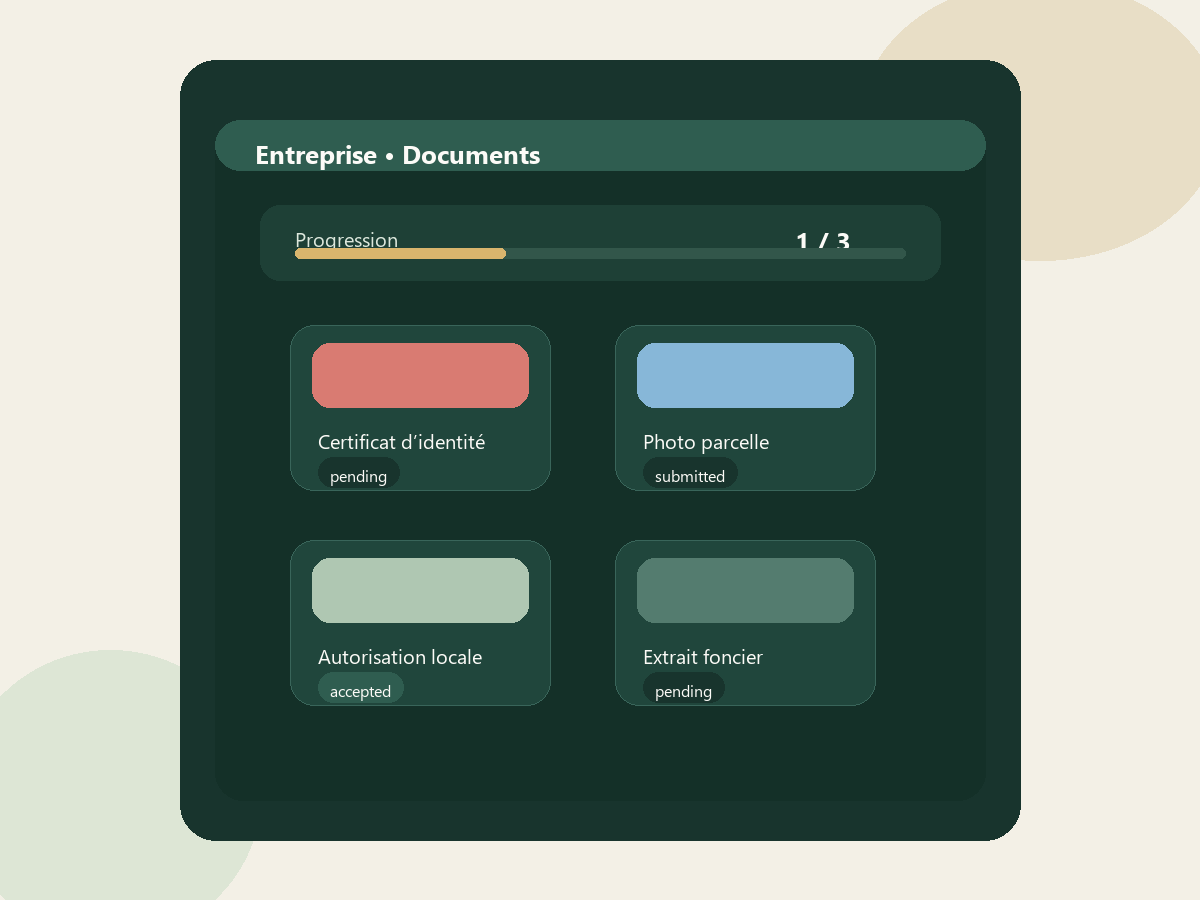Select the Autorisation locale preview area
Viewport: 1200px width, 900px height.
click(420, 590)
